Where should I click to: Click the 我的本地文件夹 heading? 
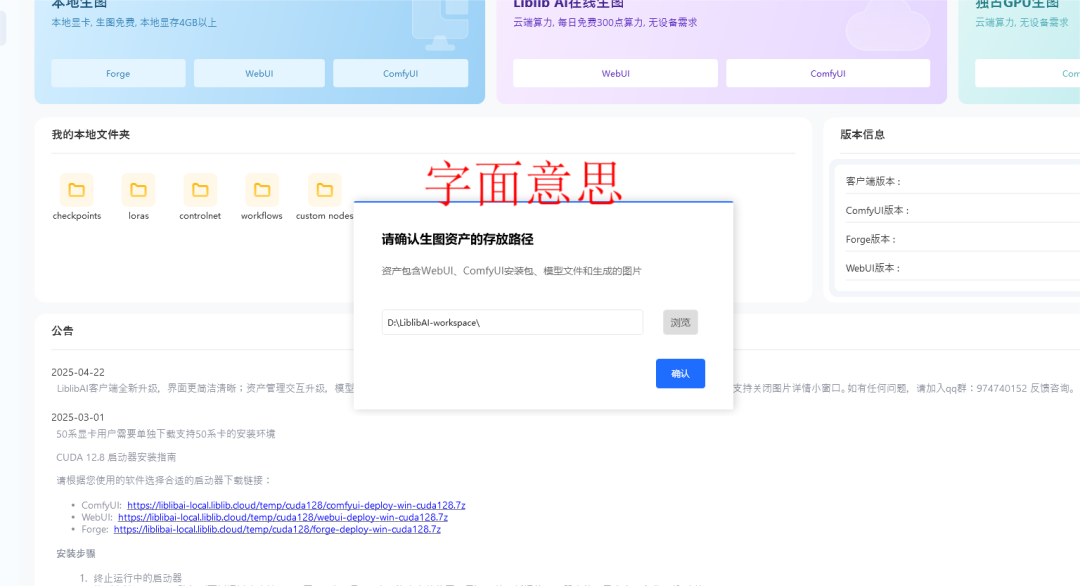point(90,134)
